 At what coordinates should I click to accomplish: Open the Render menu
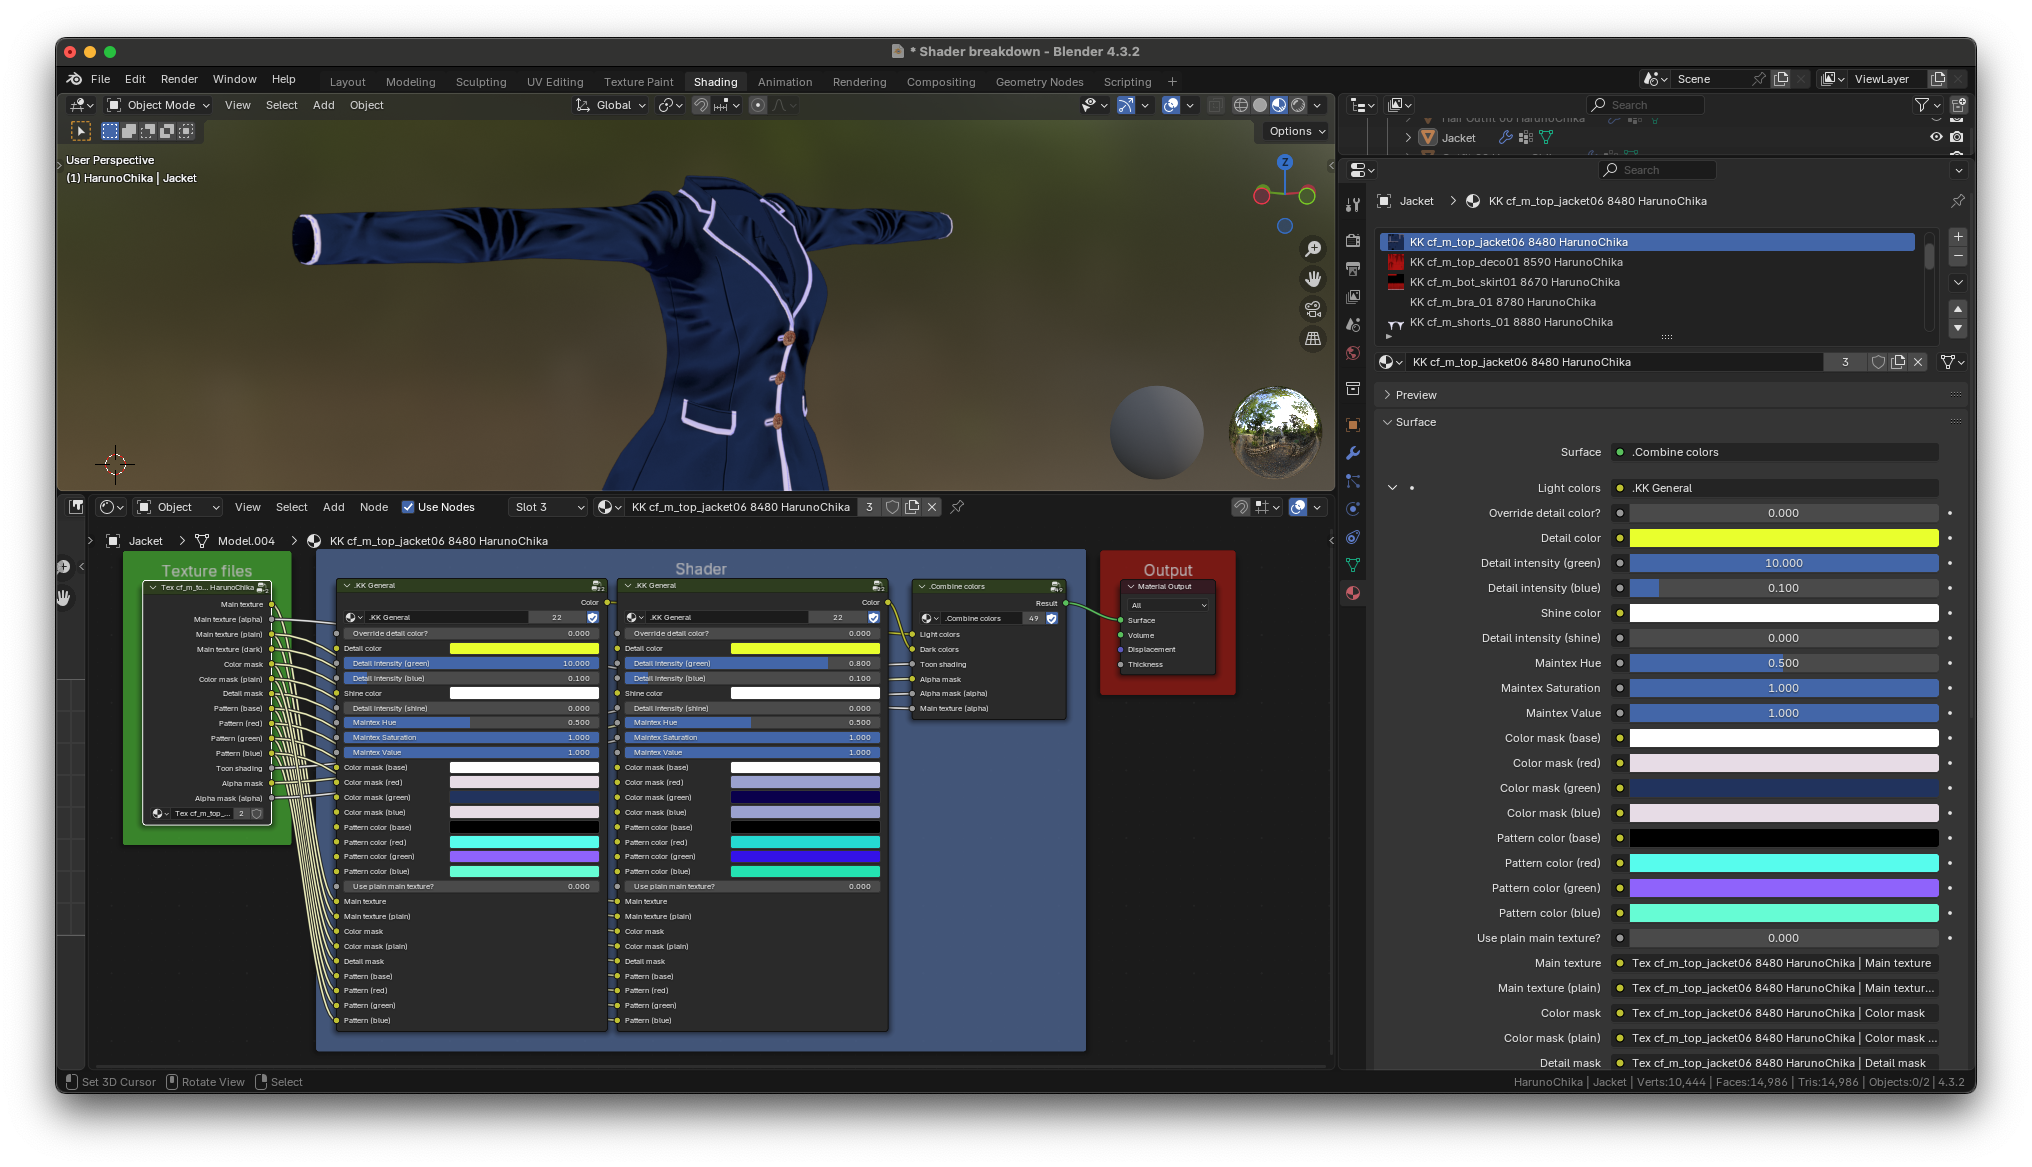pos(179,79)
